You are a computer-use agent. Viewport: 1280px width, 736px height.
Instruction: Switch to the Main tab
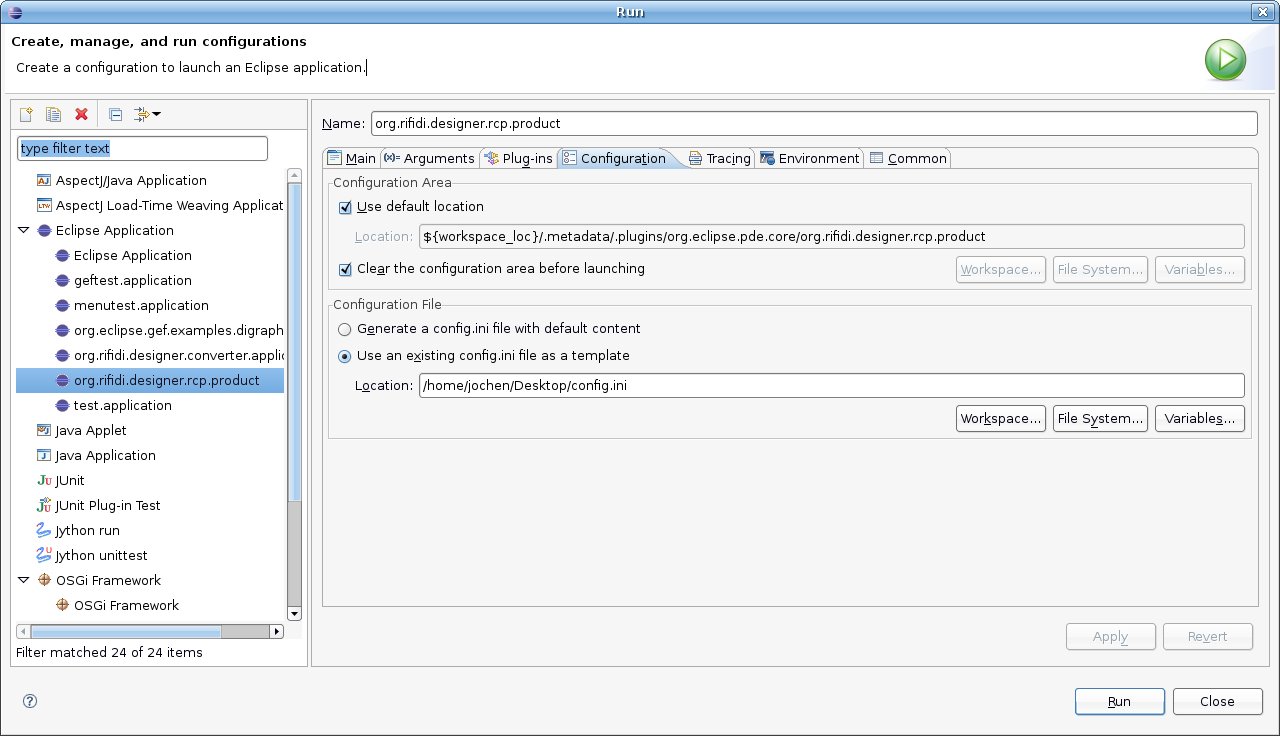[x=352, y=158]
